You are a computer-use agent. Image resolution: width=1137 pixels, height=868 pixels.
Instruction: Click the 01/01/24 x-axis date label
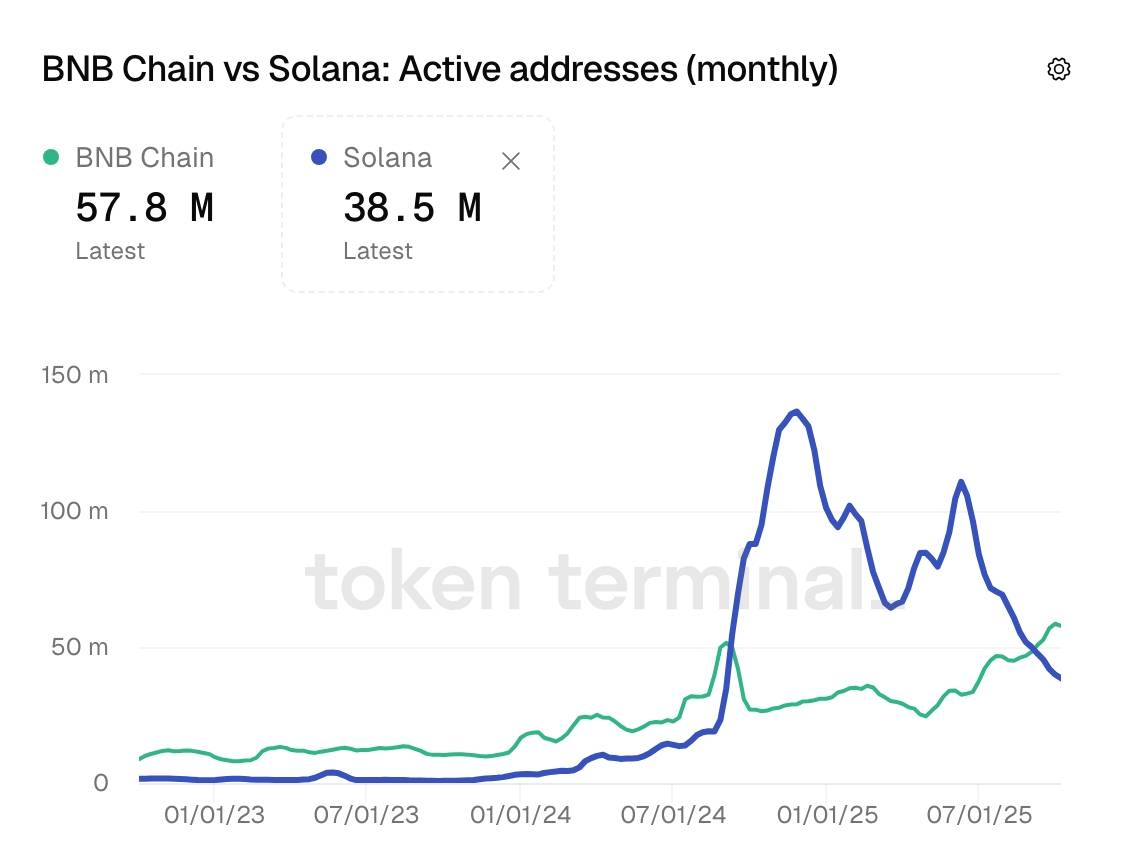click(x=519, y=815)
